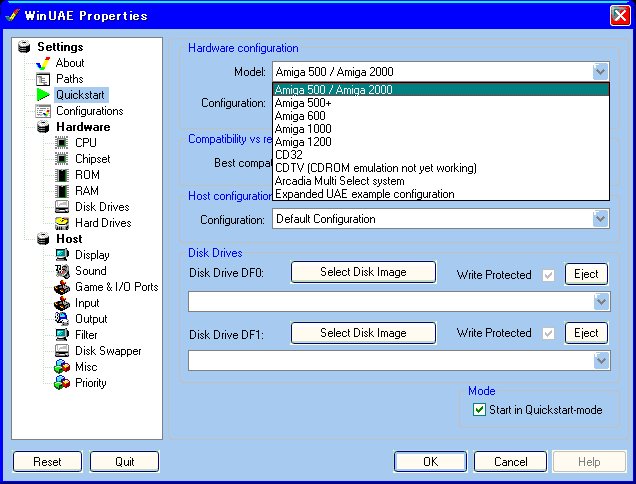The height and width of the screenshot is (484, 636).
Task: Choose Amiga 600 model
Action: point(441,116)
